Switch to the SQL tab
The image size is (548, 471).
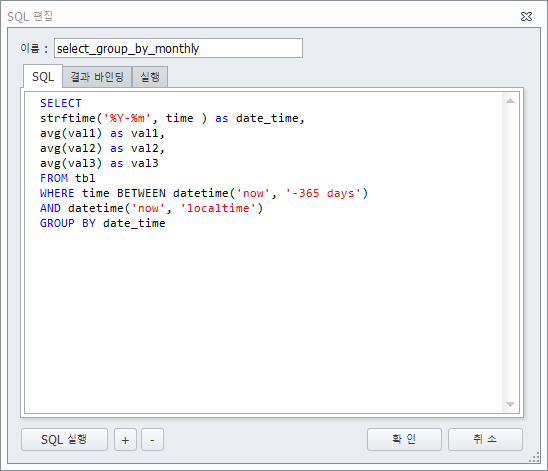pos(43,76)
